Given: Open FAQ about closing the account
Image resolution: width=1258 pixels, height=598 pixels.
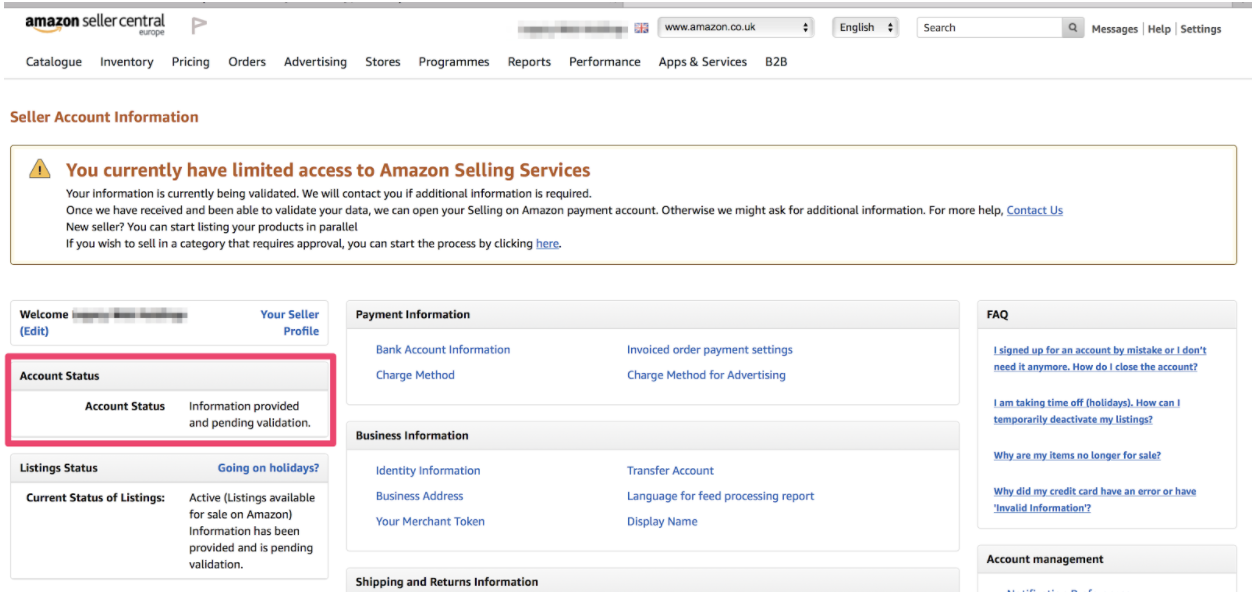Looking at the screenshot, I should click(1100, 358).
